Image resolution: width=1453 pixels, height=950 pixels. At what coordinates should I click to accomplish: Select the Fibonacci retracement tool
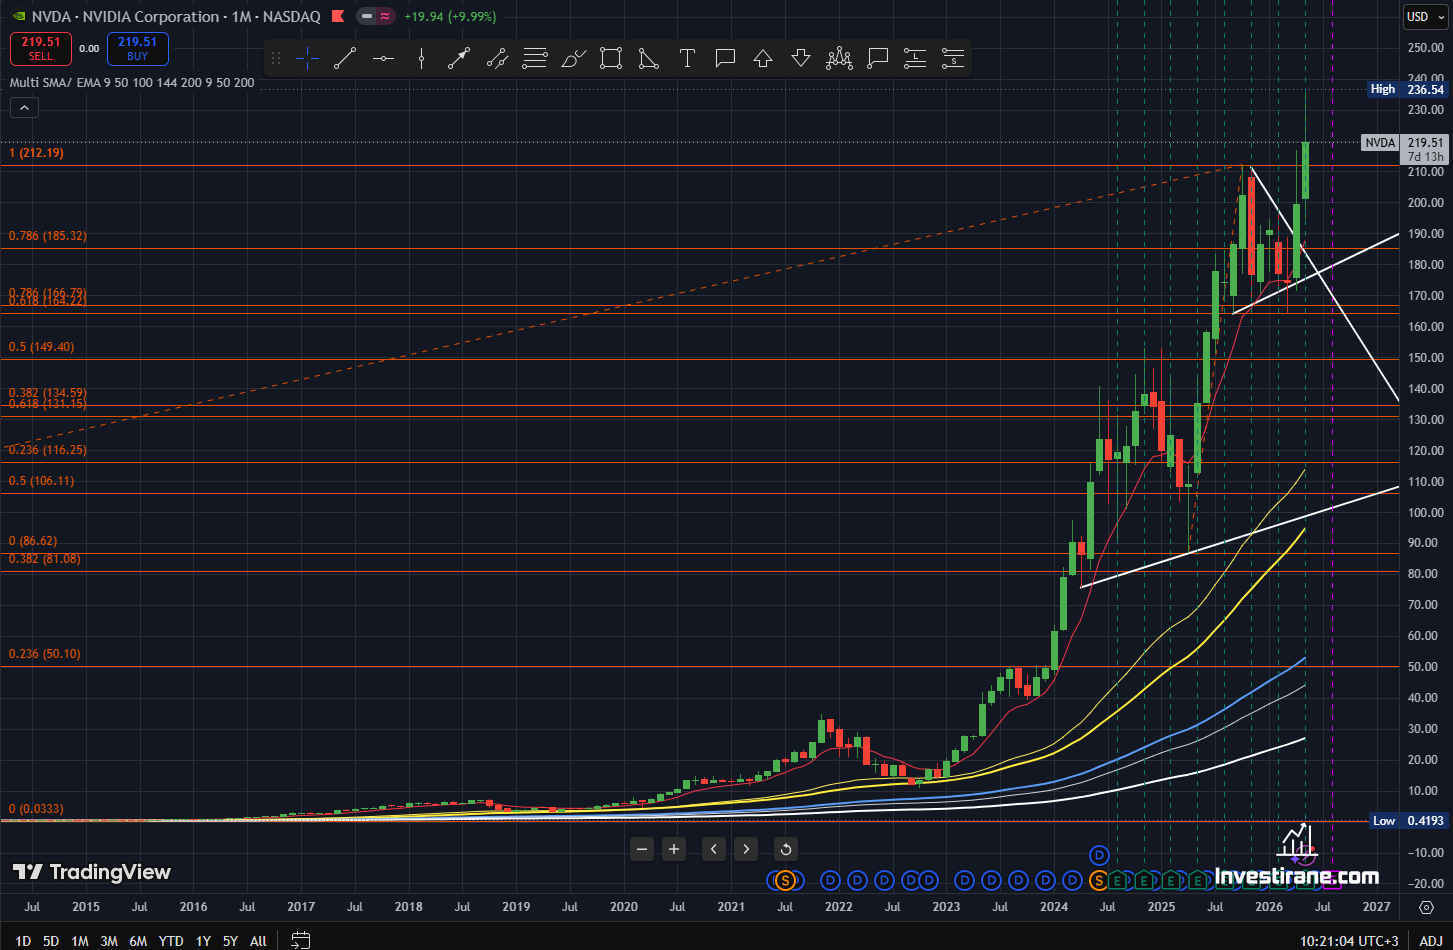click(x=535, y=59)
